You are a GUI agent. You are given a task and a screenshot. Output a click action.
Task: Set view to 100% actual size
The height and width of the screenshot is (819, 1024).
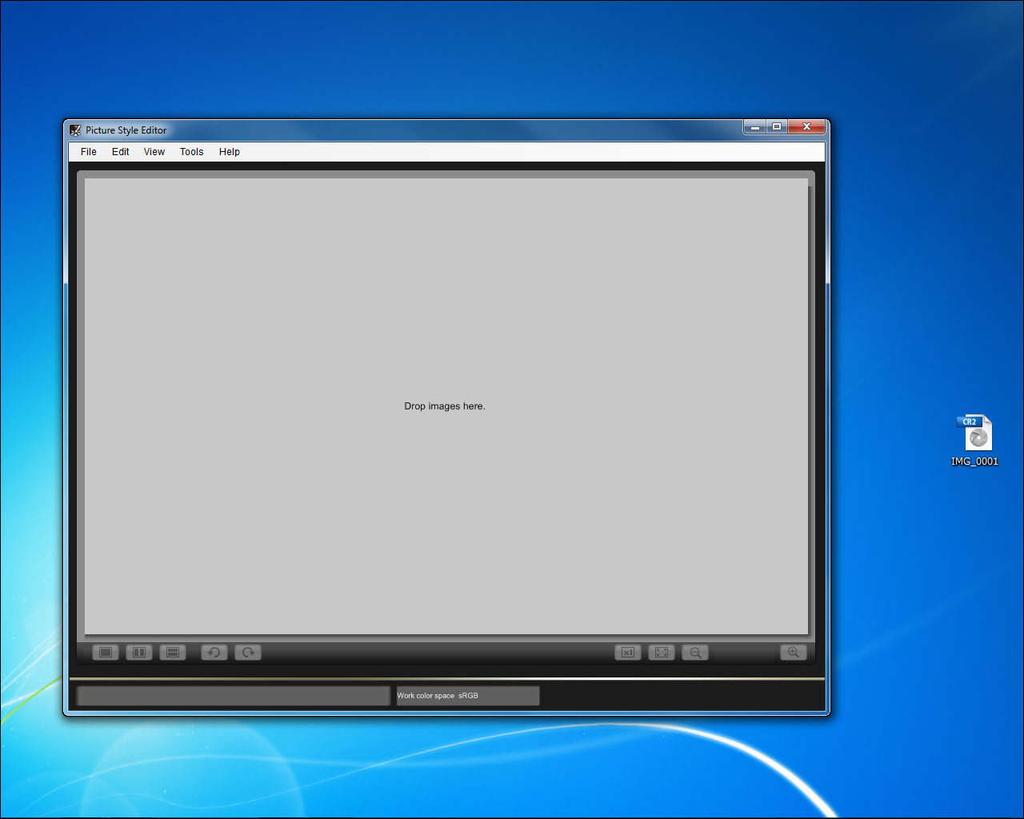628,652
